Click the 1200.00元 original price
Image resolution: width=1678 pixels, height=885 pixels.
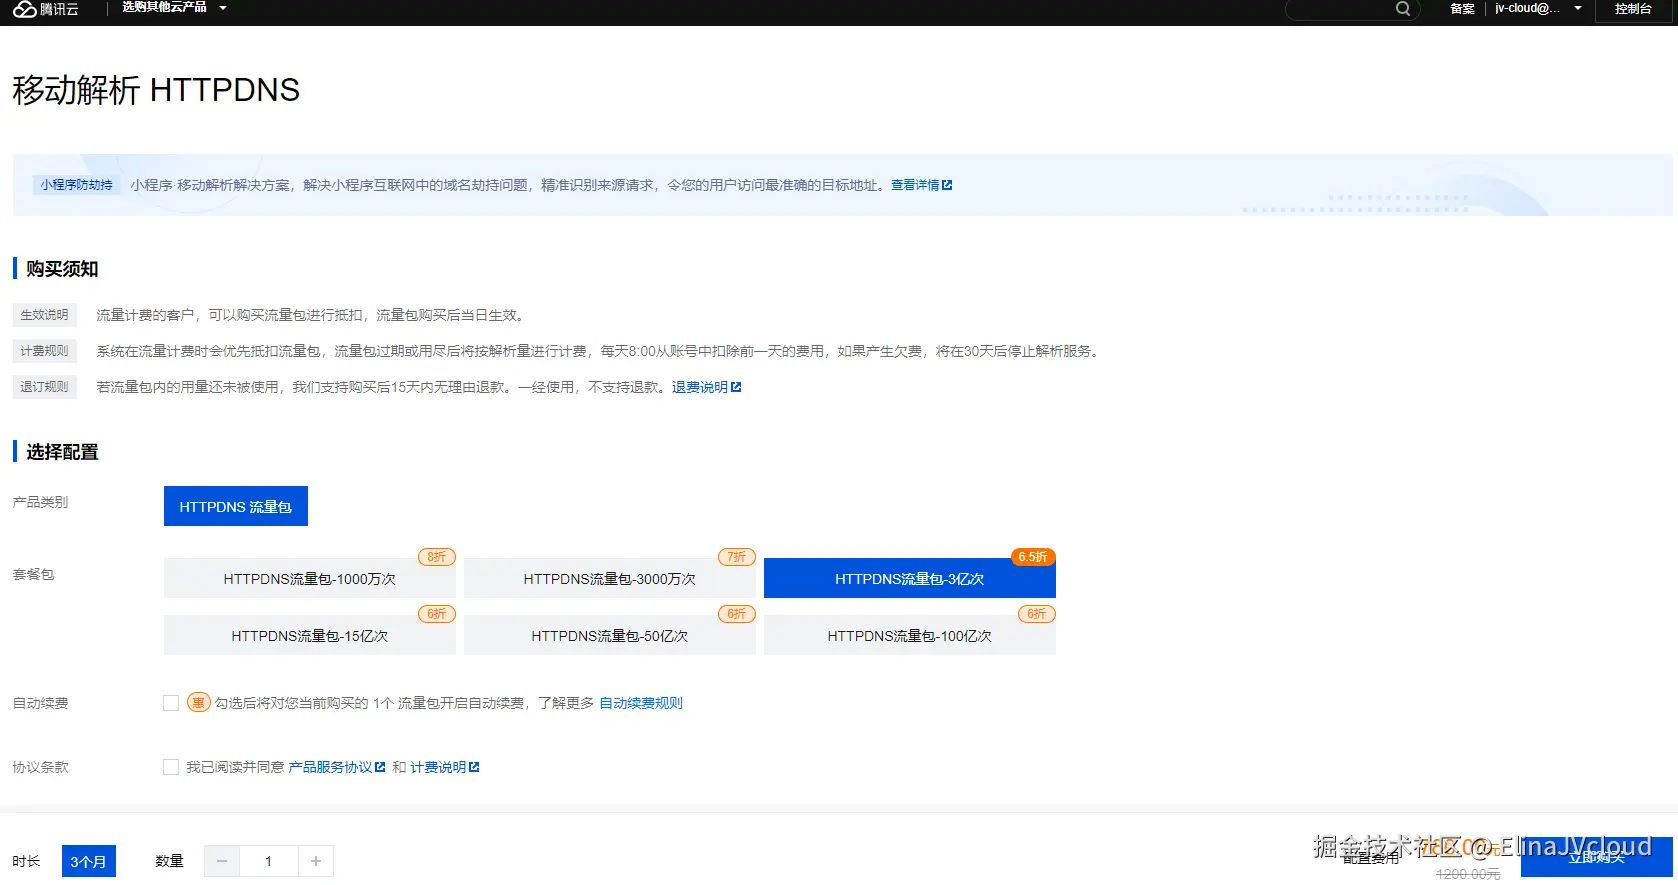1468,874
